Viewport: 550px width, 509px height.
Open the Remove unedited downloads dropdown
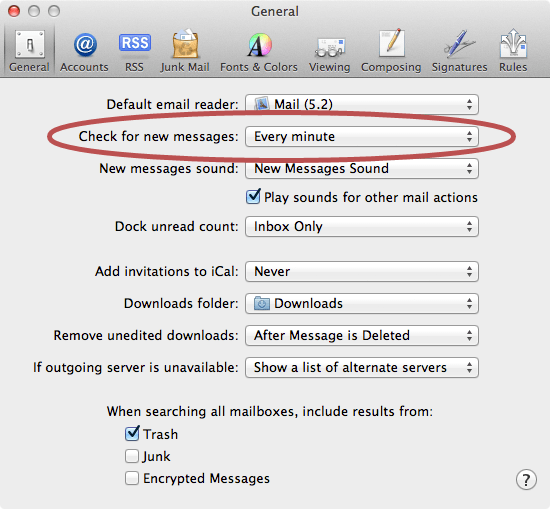(362, 336)
